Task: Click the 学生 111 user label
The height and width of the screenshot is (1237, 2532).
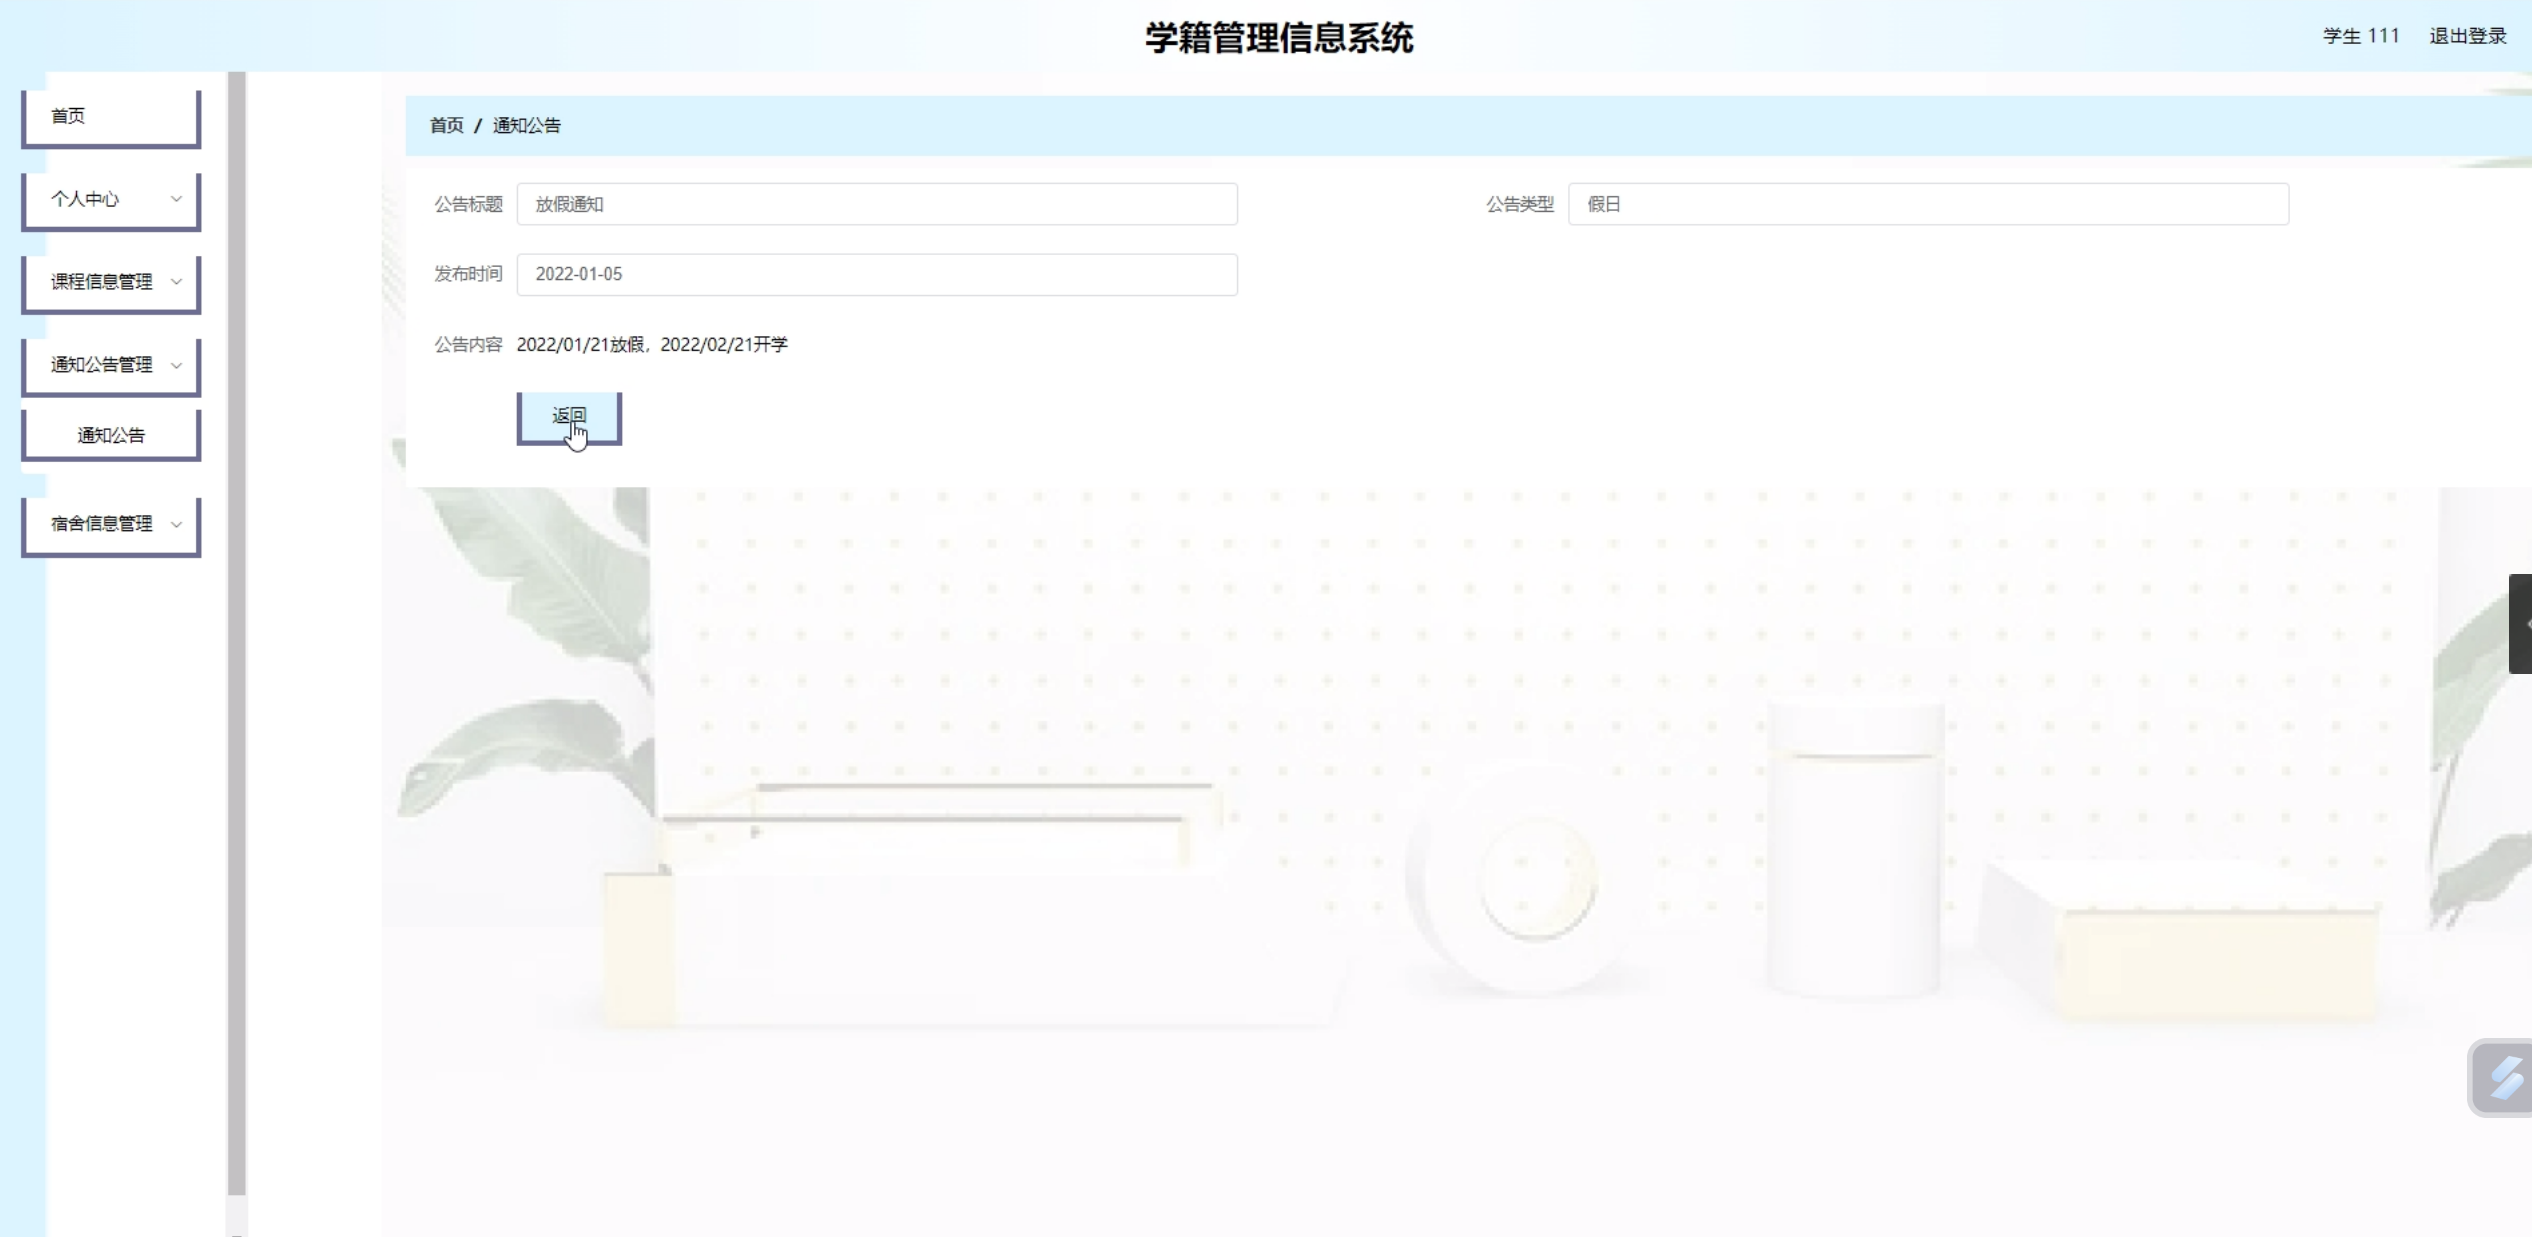Action: [2360, 36]
